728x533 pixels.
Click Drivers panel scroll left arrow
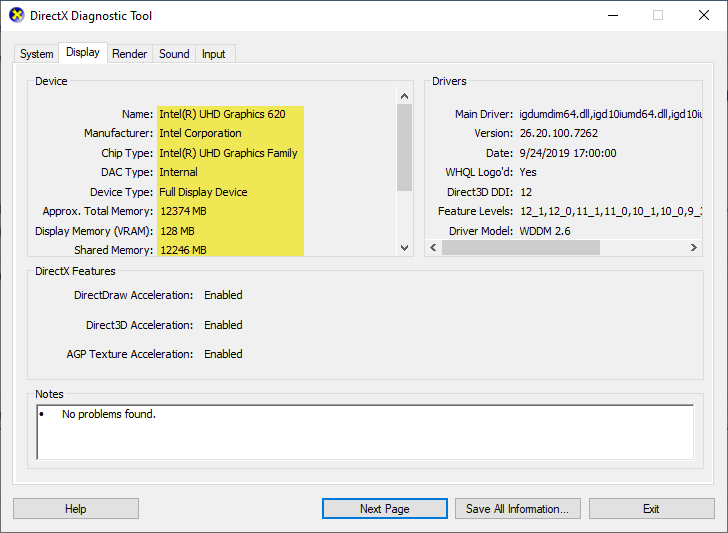click(x=433, y=247)
